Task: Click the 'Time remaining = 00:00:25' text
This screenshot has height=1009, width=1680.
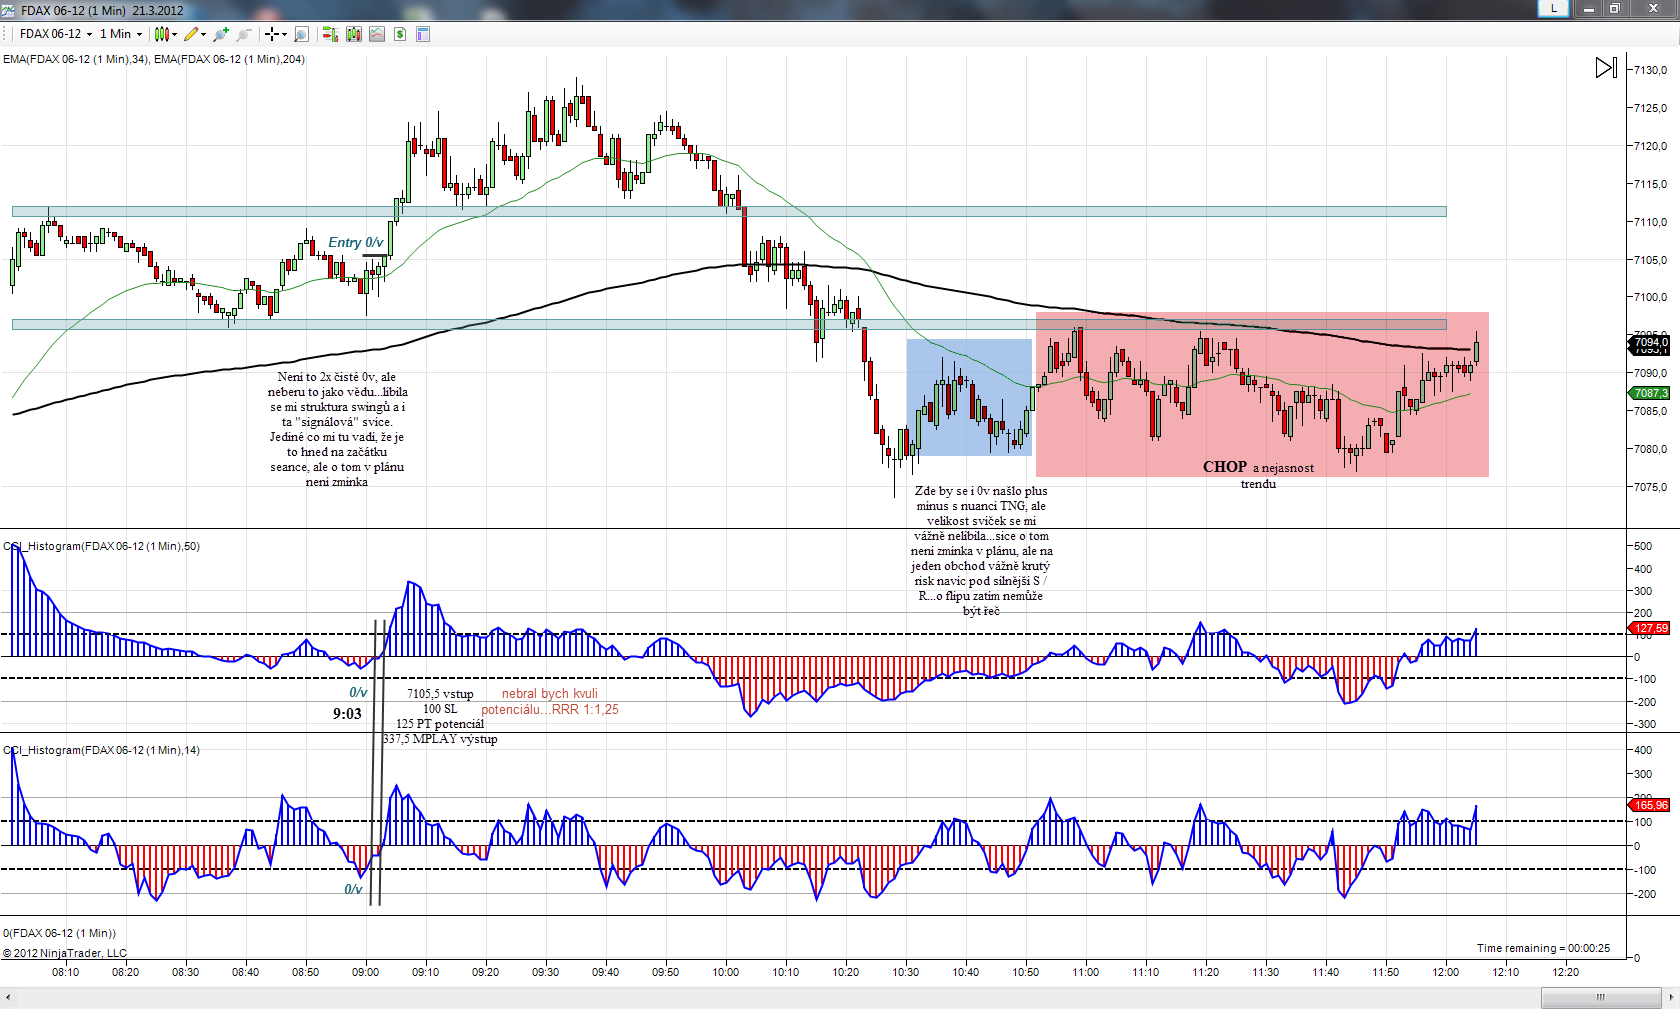Action: pos(1543,948)
